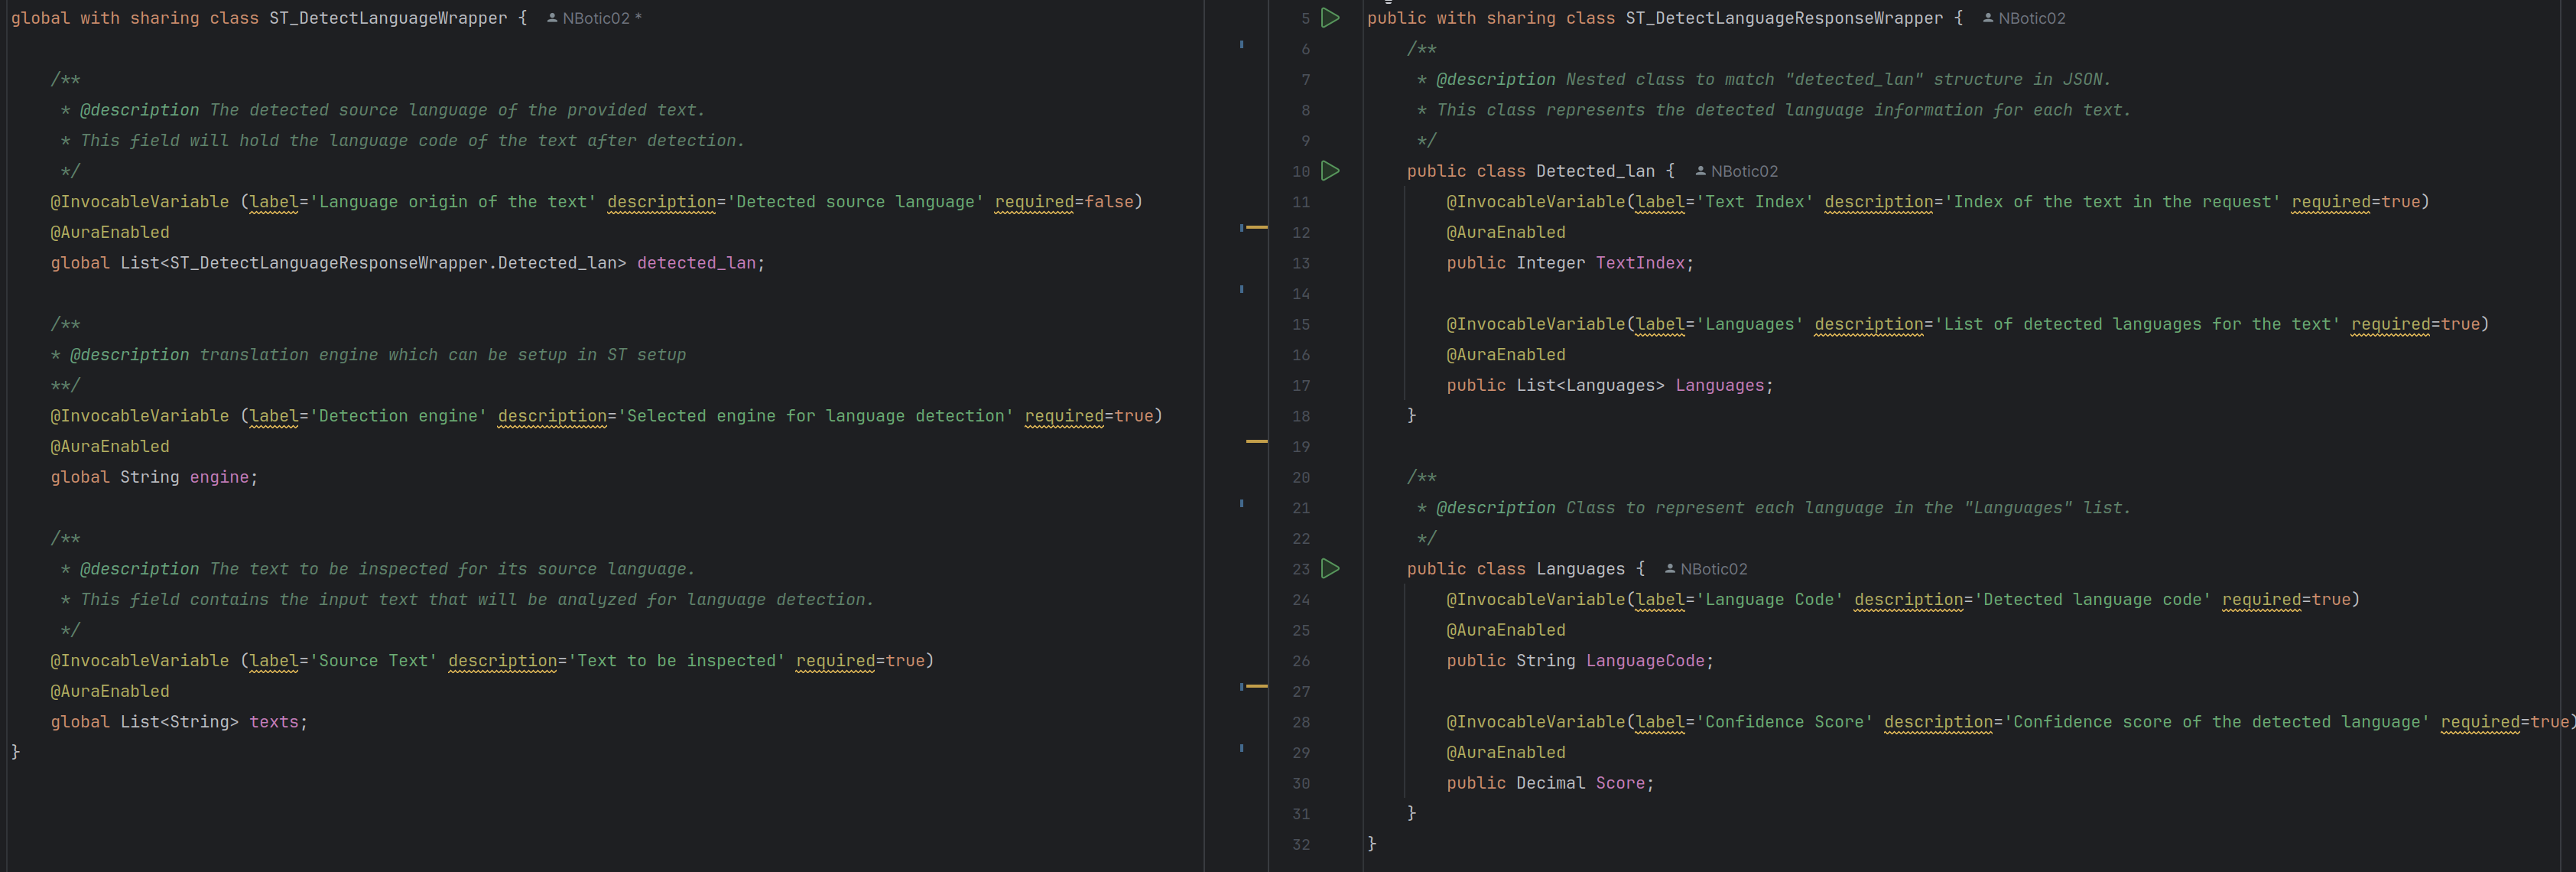Open author hint NBotic02 * on ST_DetectLanguageWrapper
The height and width of the screenshot is (872, 2576).
[x=594, y=18]
